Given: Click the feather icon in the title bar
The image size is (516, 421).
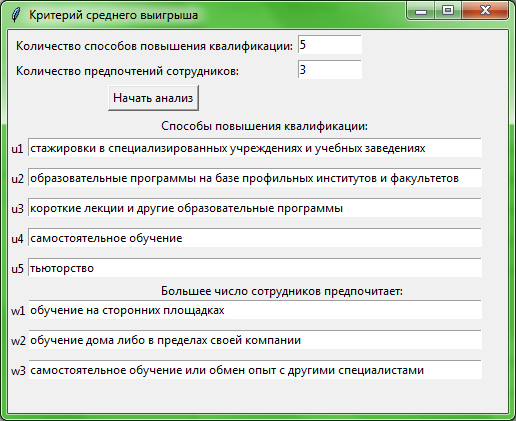Looking at the screenshot, I should [16, 15].
